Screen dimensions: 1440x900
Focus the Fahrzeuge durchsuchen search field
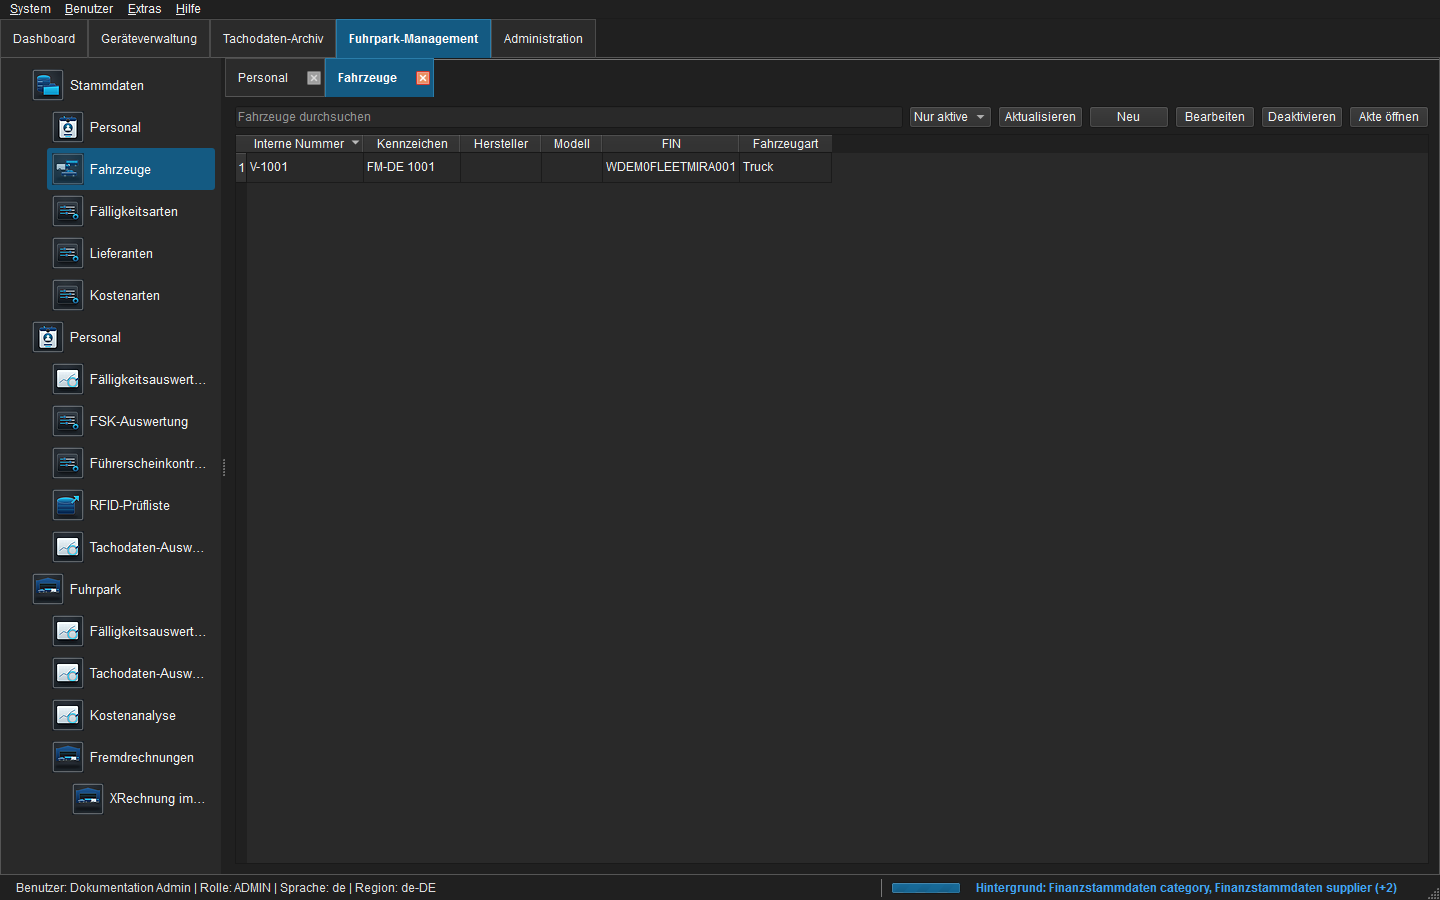[568, 117]
